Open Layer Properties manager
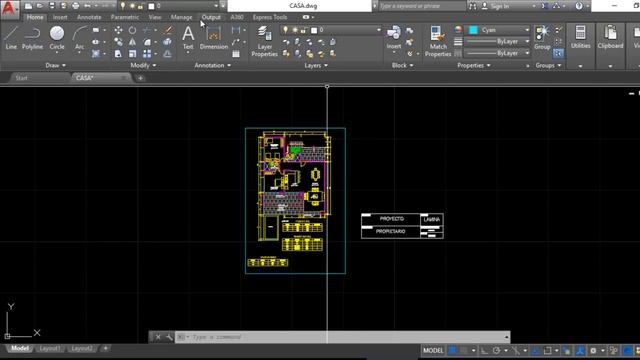 264,41
